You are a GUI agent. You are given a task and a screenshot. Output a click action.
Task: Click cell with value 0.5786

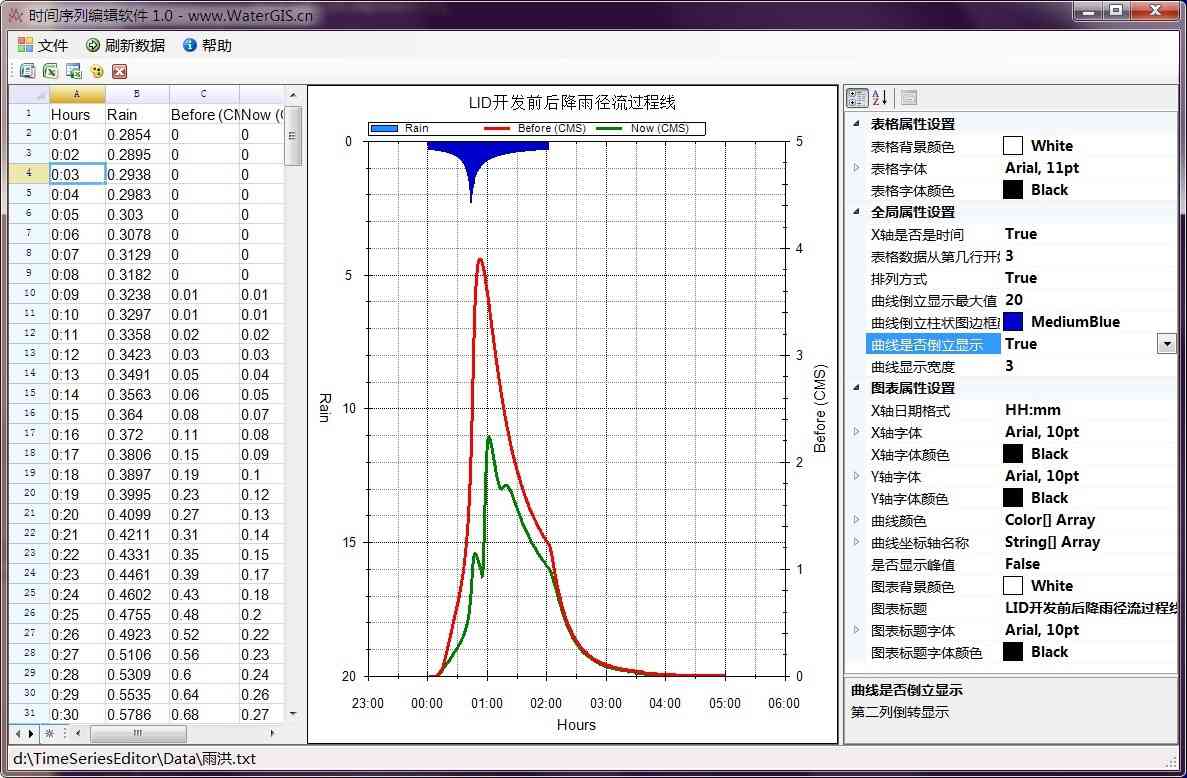137,714
